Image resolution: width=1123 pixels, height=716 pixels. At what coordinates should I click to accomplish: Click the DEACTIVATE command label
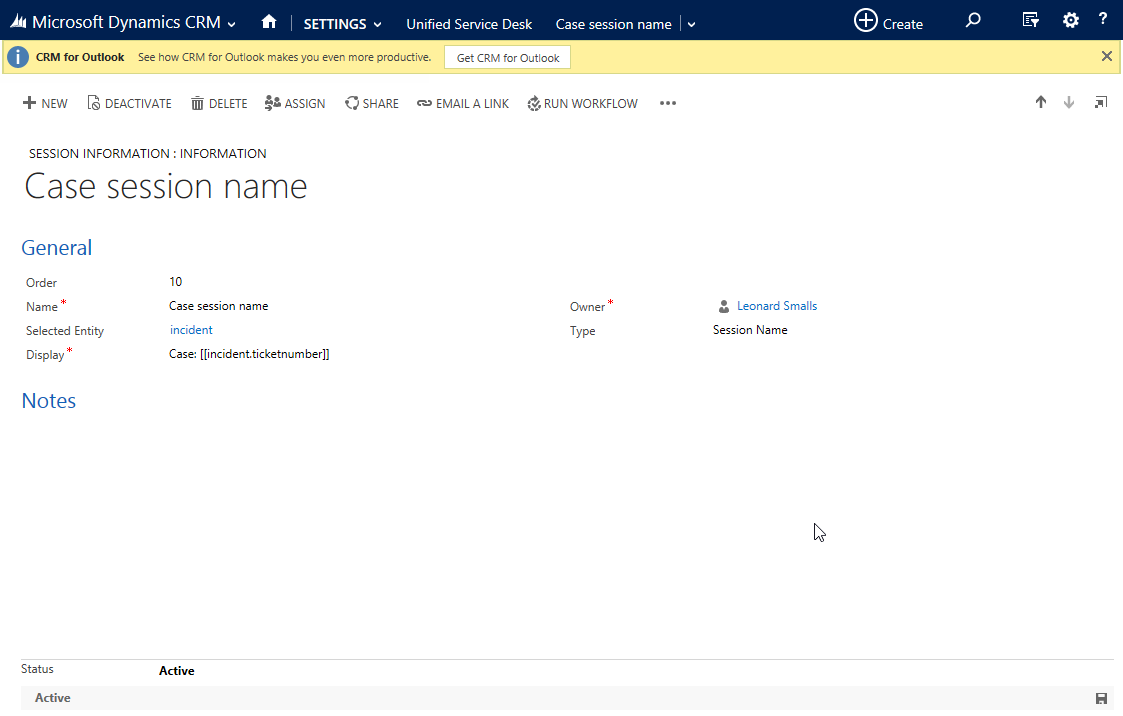138,104
